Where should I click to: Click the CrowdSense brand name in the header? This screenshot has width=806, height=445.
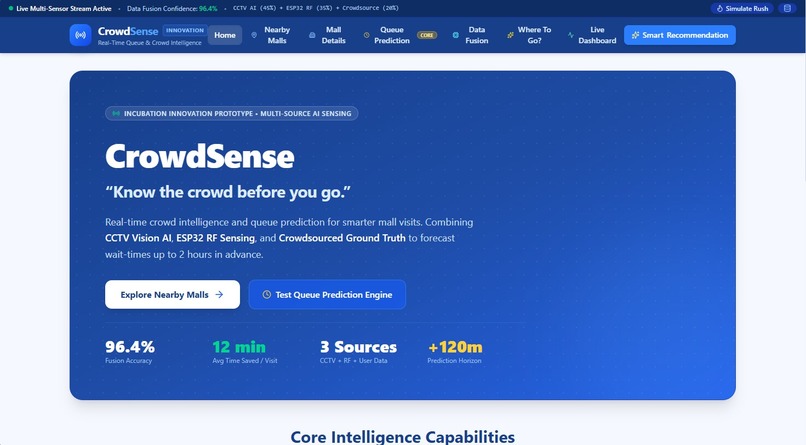(x=128, y=31)
